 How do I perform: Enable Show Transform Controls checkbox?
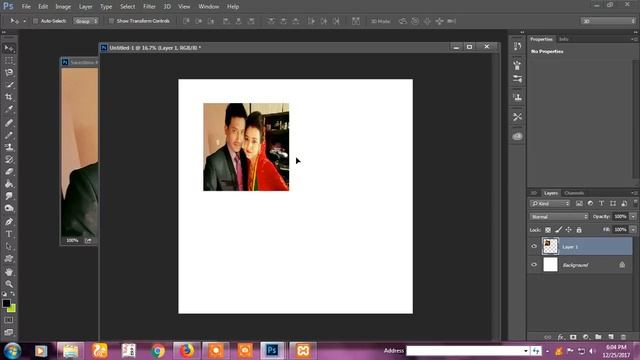(111, 21)
